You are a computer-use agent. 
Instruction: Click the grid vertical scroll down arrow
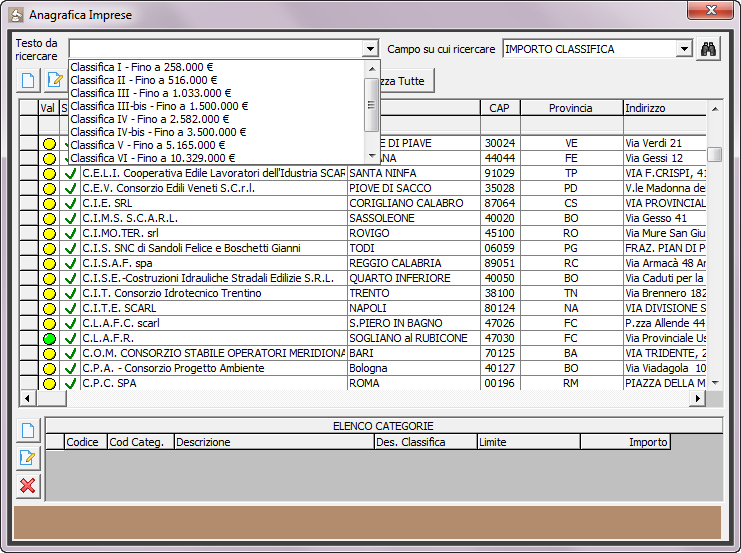pyautogui.click(x=715, y=383)
